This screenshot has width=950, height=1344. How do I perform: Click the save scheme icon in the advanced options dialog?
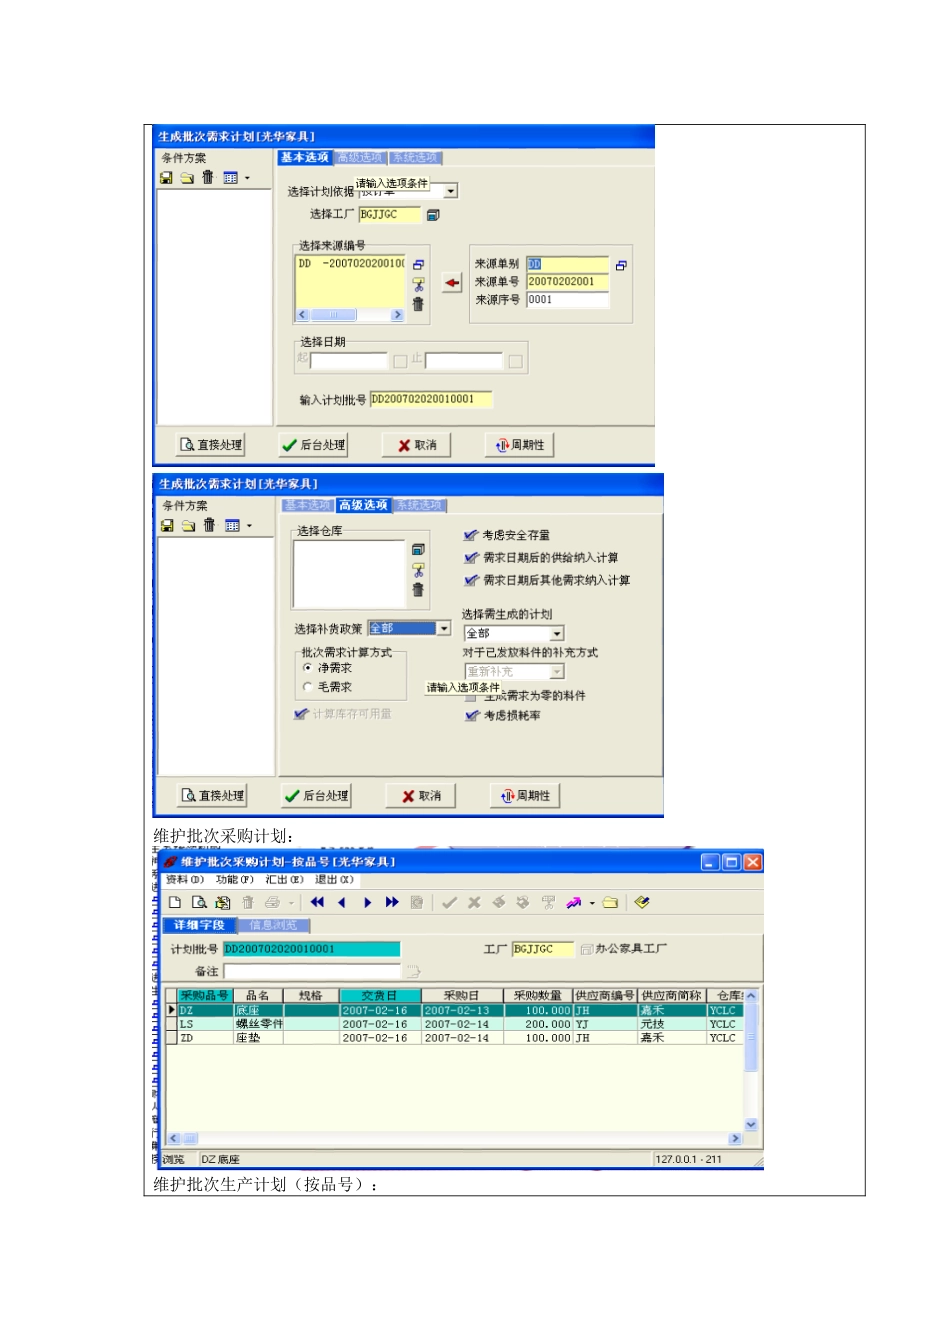coord(167,526)
